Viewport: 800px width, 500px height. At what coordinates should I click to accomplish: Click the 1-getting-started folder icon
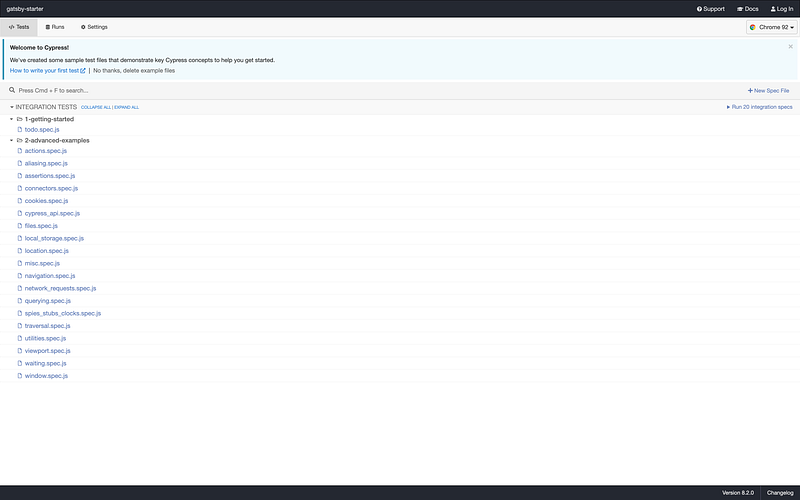(x=19, y=119)
